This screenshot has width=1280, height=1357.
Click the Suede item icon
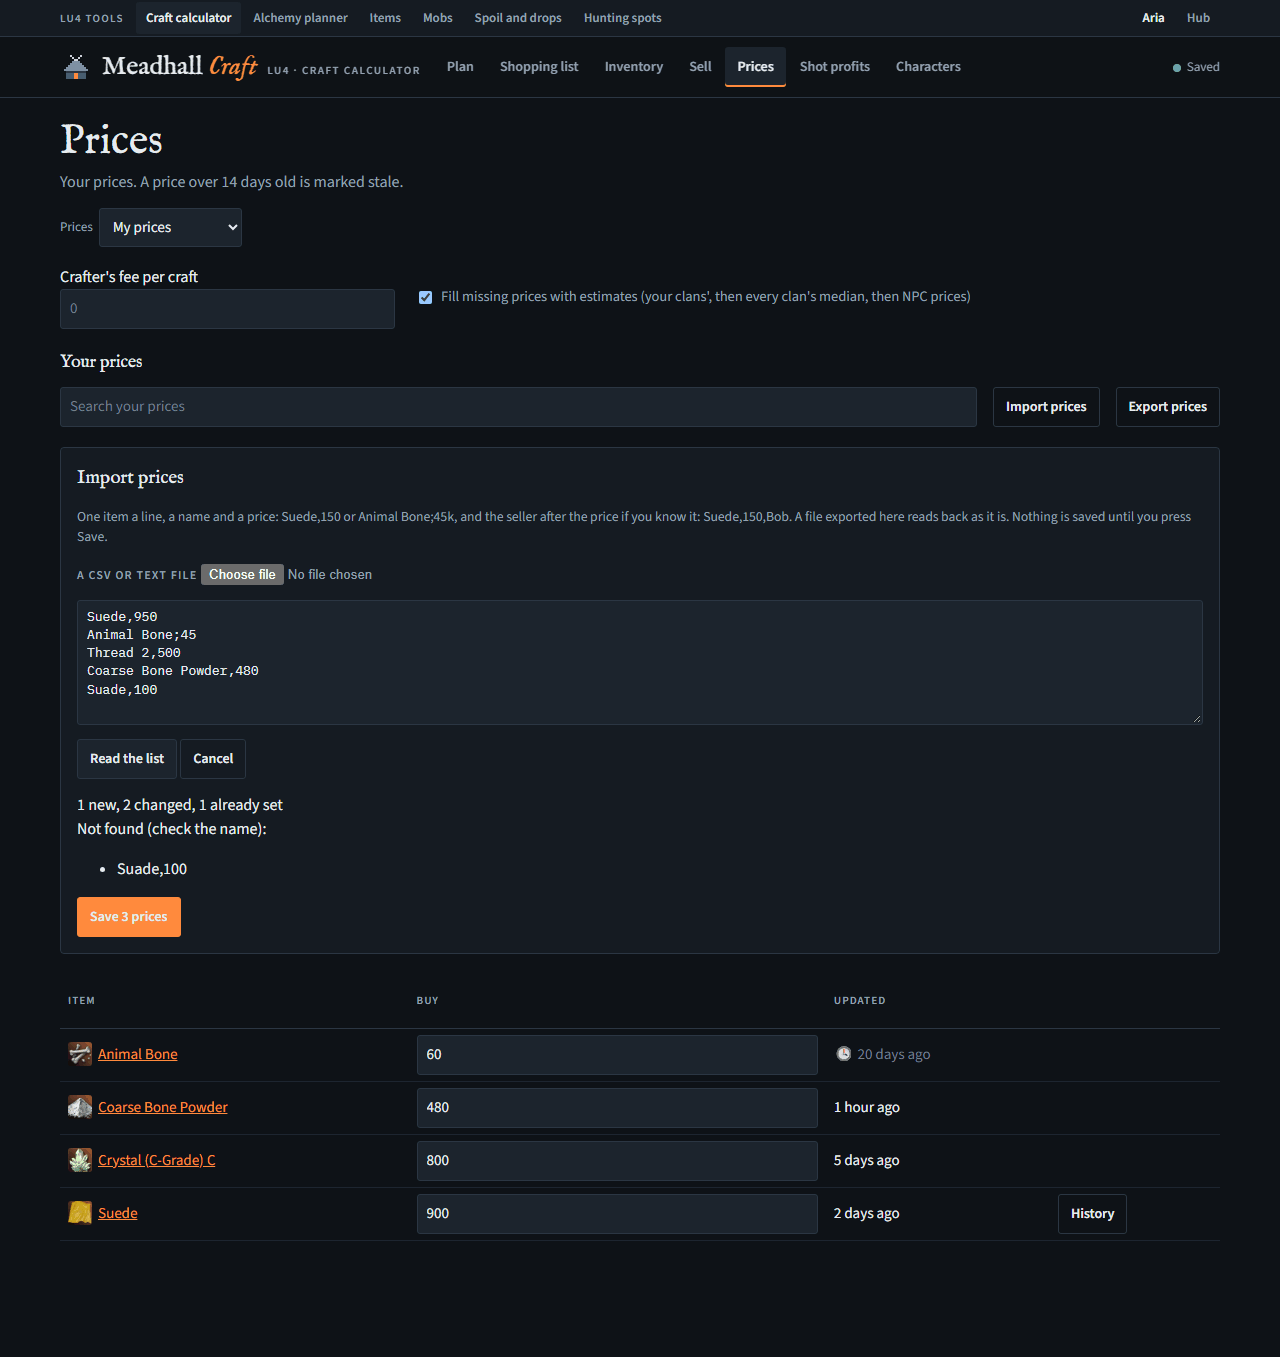click(80, 1213)
